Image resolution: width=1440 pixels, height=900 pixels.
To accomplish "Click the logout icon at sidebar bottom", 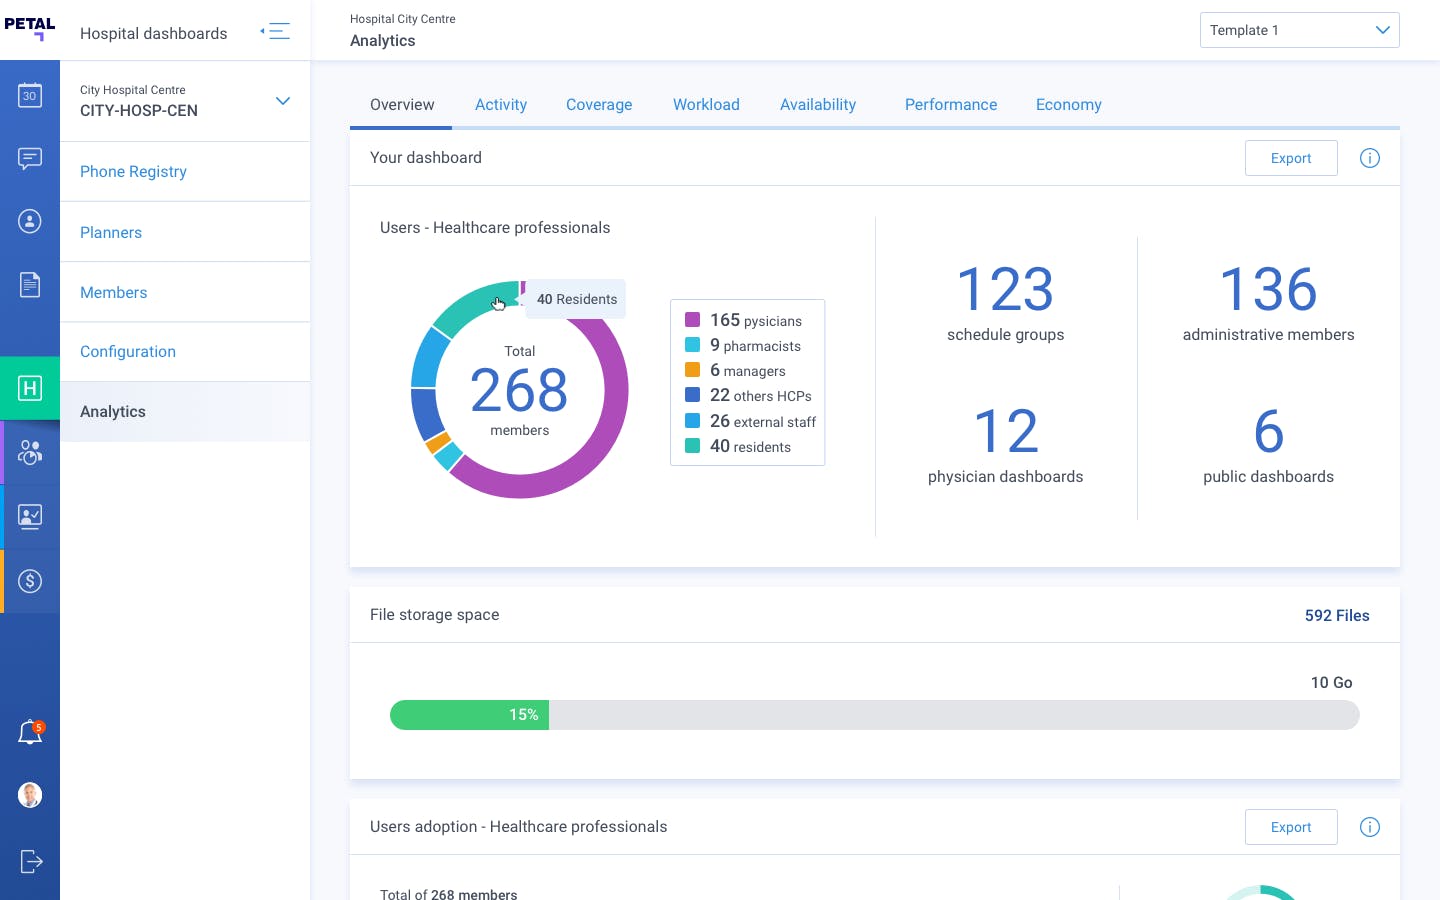I will click(30, 861).
